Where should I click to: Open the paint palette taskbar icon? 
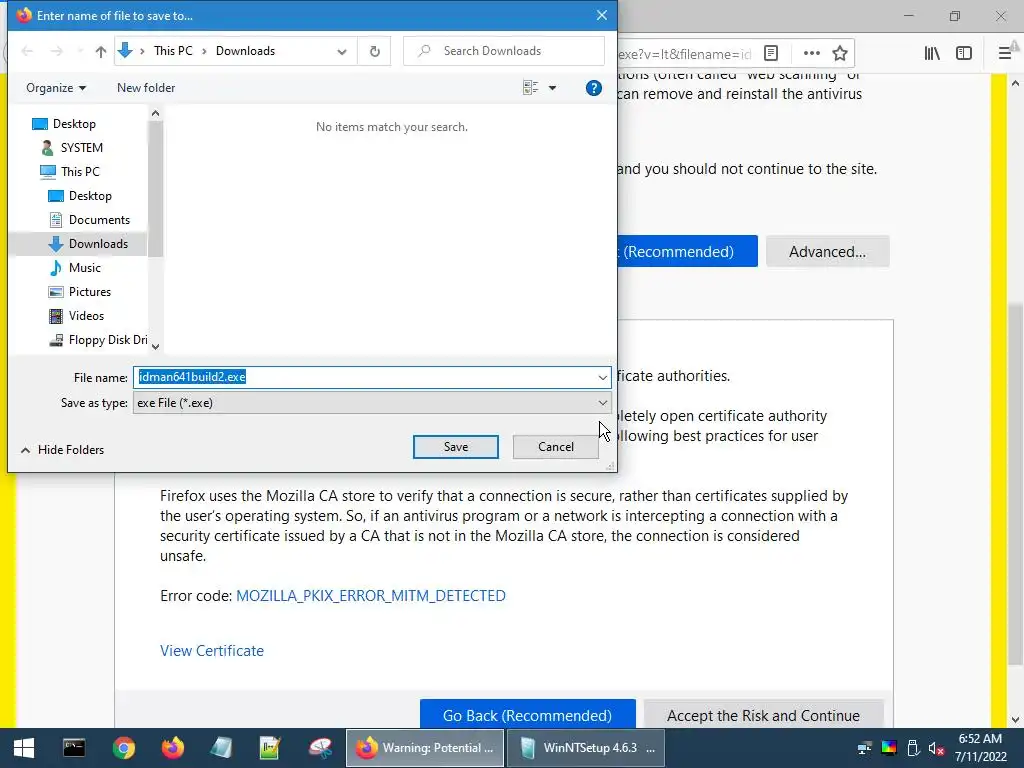point(320,748)
